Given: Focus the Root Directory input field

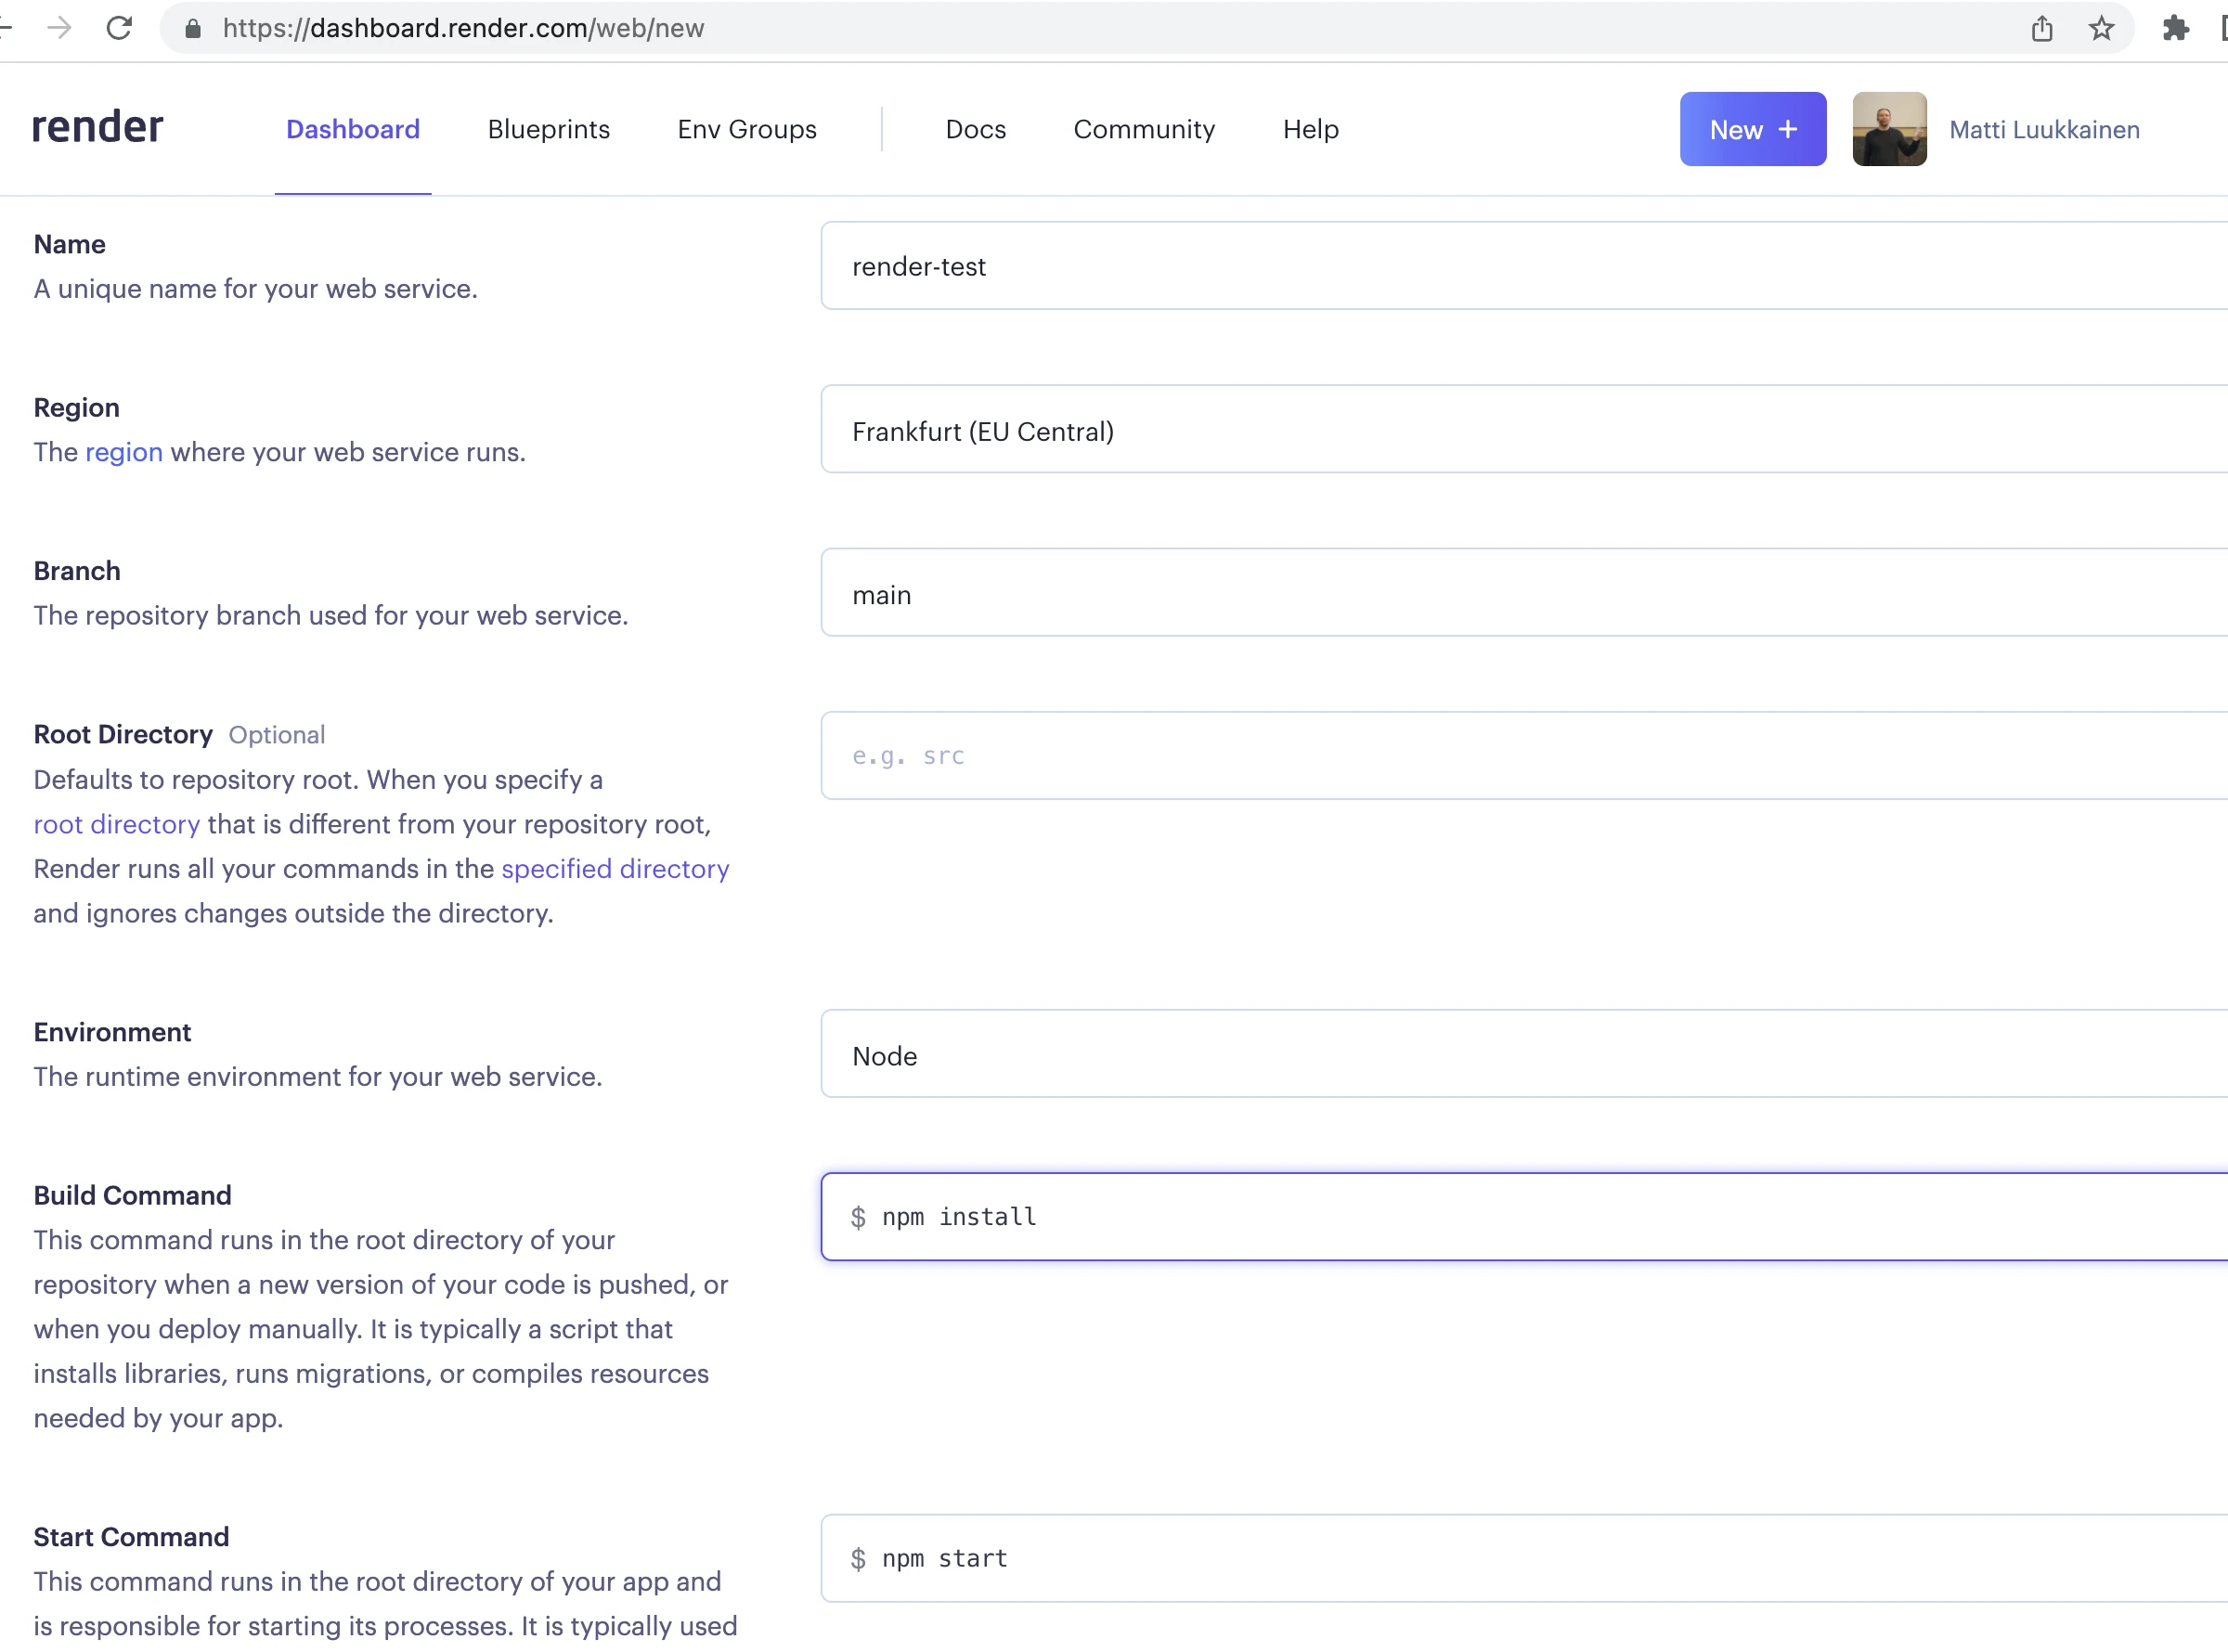Looking at the screenshot, I should pyautogui.click(x=1524, y=756).
